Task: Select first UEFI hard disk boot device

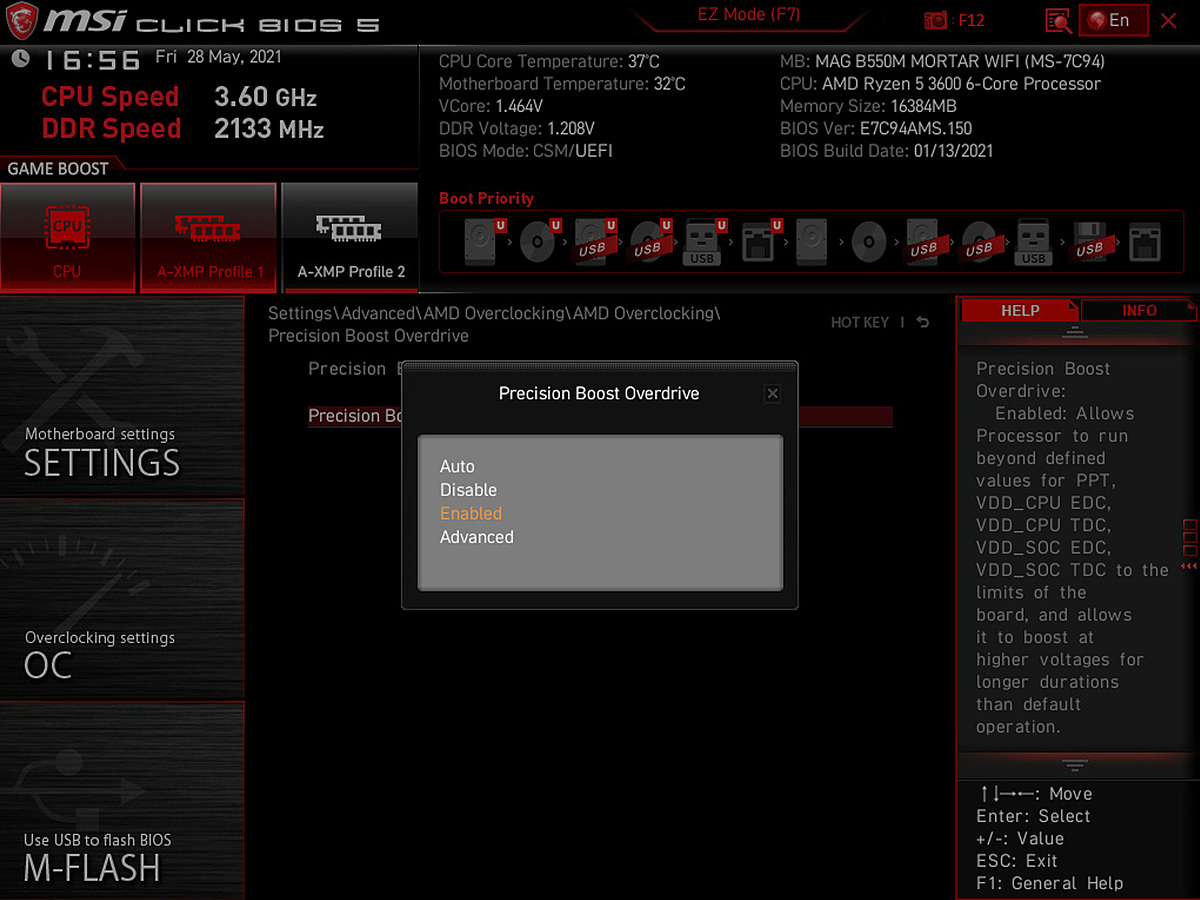Action: coord(484,242)
